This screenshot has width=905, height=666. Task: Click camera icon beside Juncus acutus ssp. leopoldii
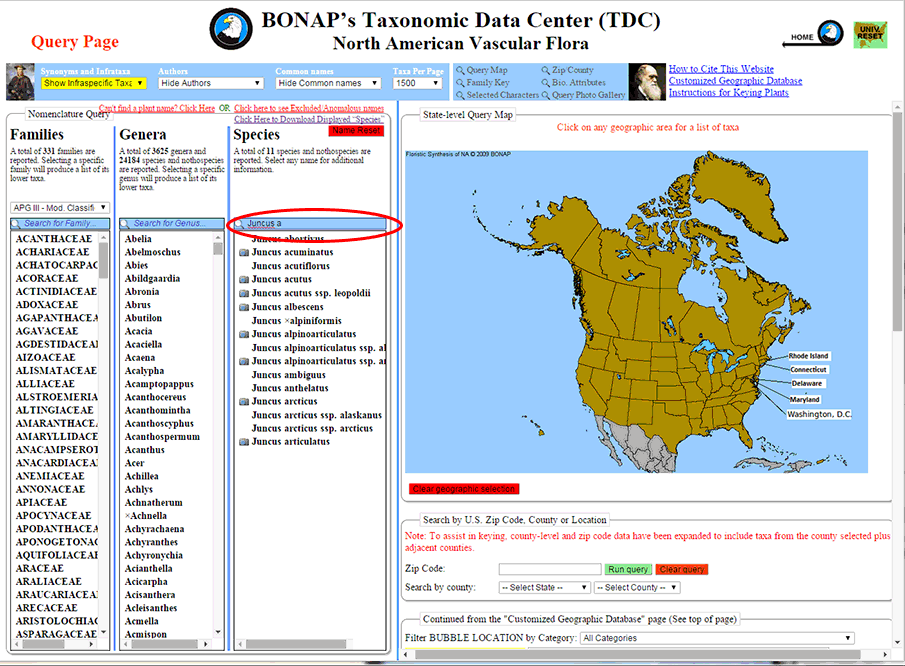(244, 293)
